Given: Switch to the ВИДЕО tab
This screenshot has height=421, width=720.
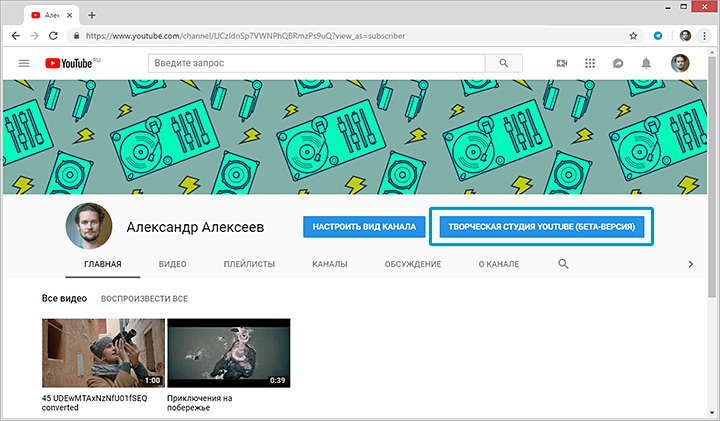Looking at the screenshot, I should coord(173,264).
